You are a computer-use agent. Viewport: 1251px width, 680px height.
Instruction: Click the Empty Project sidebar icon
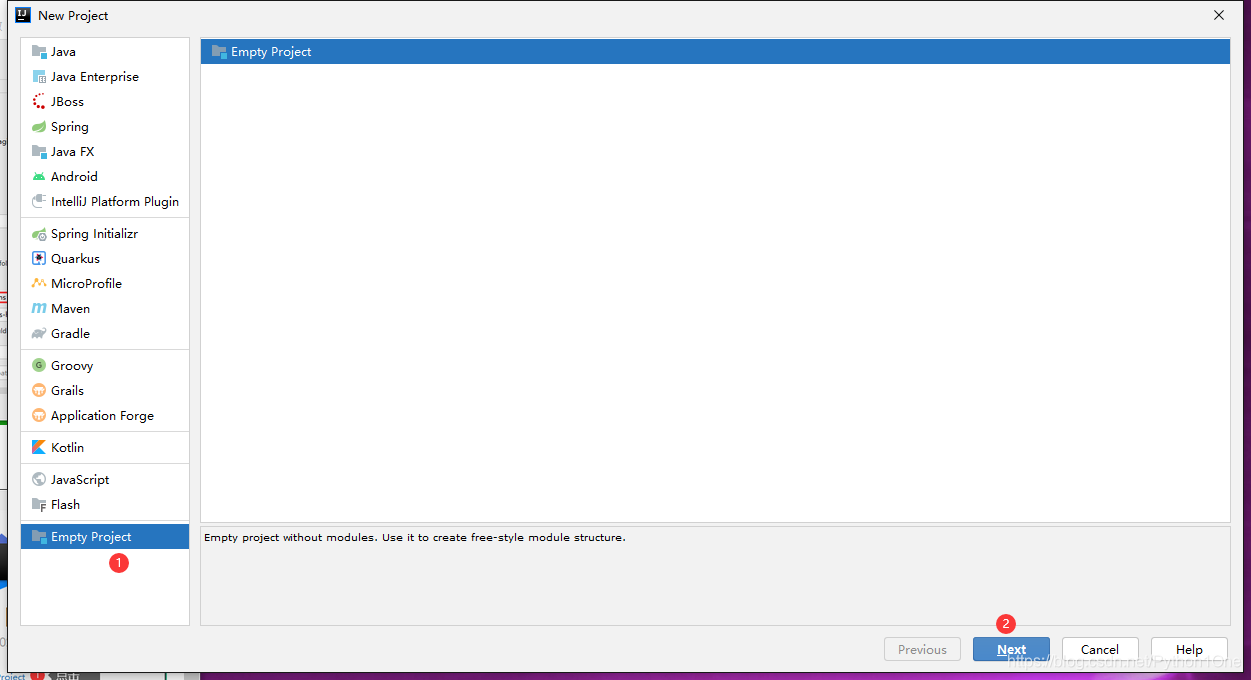[x=39, y=537]
